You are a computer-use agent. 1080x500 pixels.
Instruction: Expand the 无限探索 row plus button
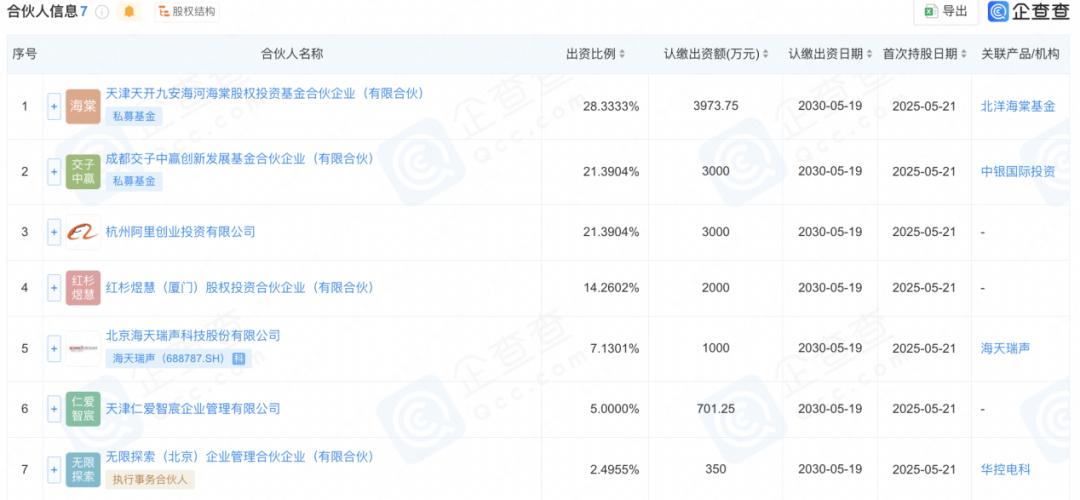[54, 470]
